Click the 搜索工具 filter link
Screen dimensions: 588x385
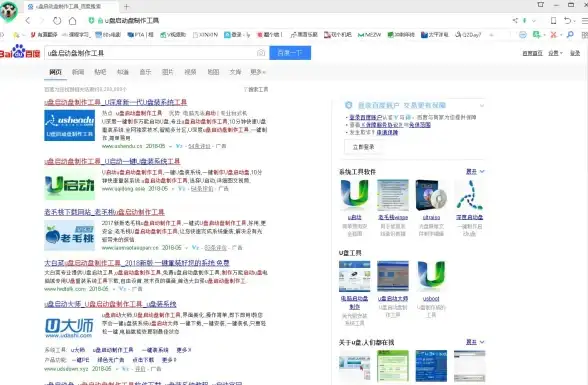(x=256, y=90)
